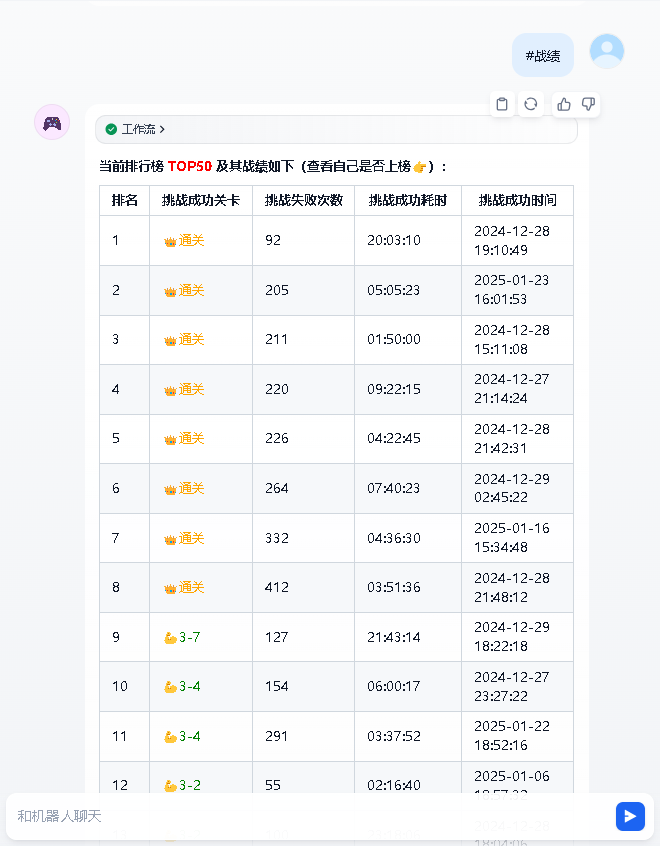Give the reply a thumbs down

(x=588, y=104)
